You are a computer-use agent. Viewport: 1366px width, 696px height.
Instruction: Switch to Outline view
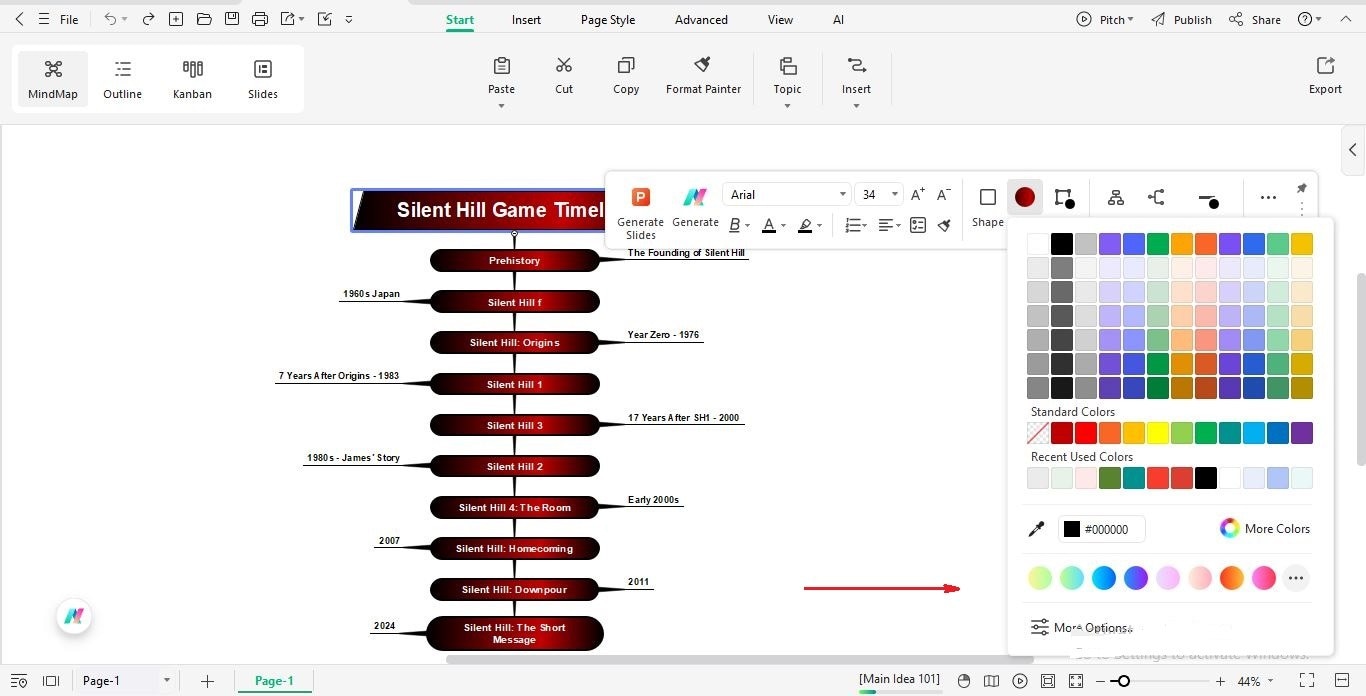122,79
